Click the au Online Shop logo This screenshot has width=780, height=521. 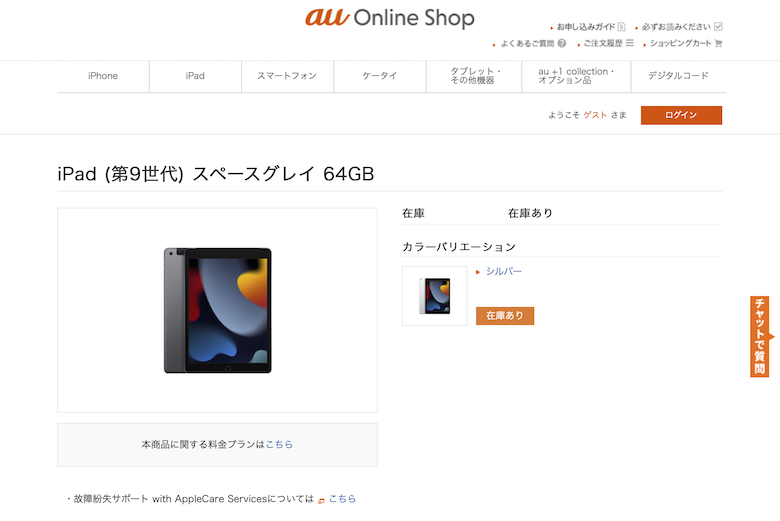pyautogui.click(x=390, y=17)
